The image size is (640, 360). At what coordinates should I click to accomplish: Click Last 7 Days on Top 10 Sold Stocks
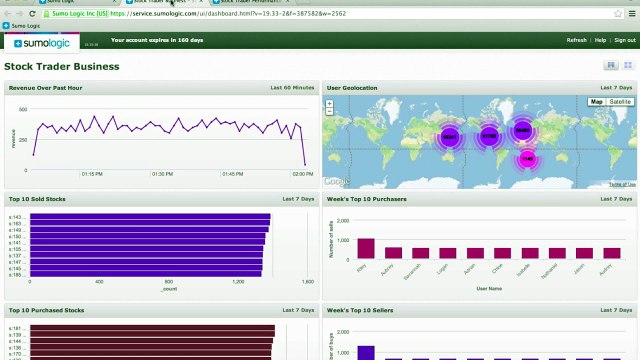click(298, 199)
